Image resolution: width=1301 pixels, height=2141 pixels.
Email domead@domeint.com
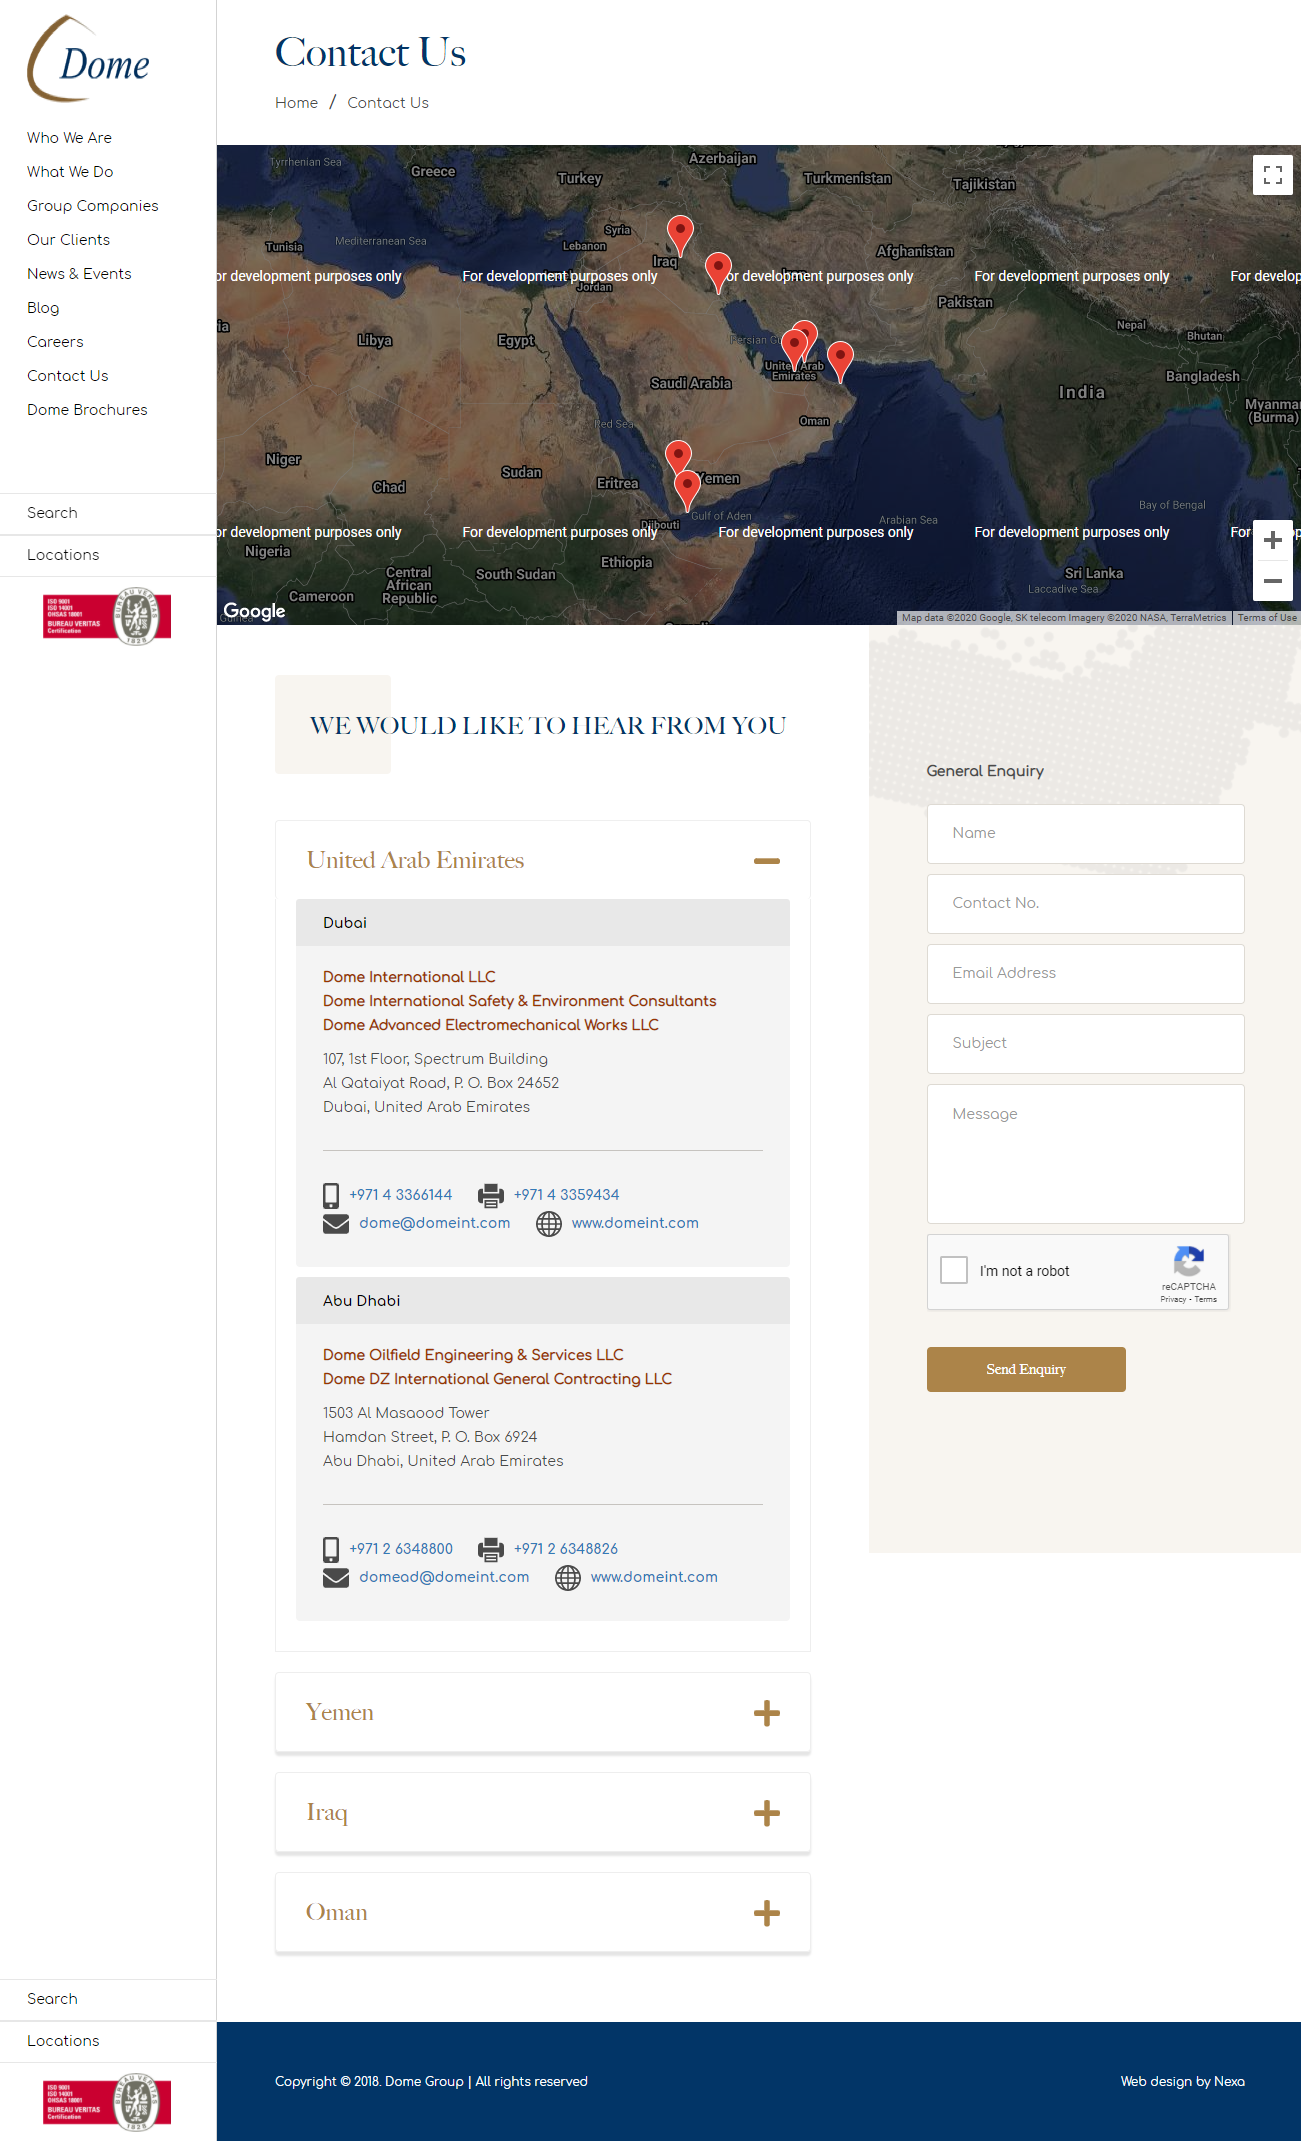444,1577
